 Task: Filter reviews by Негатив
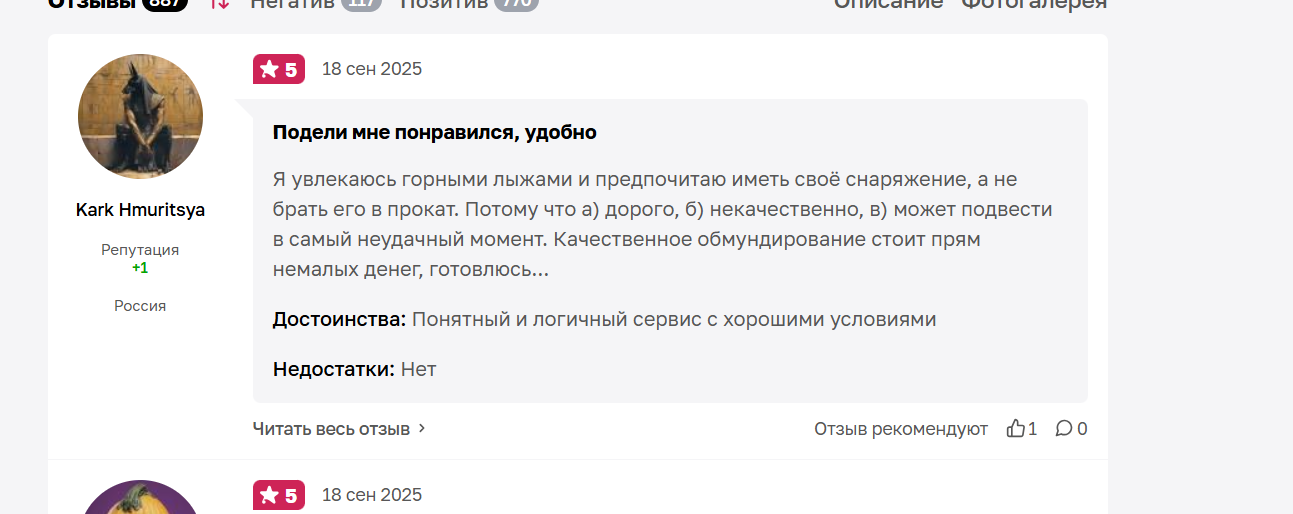pos(292,3)
